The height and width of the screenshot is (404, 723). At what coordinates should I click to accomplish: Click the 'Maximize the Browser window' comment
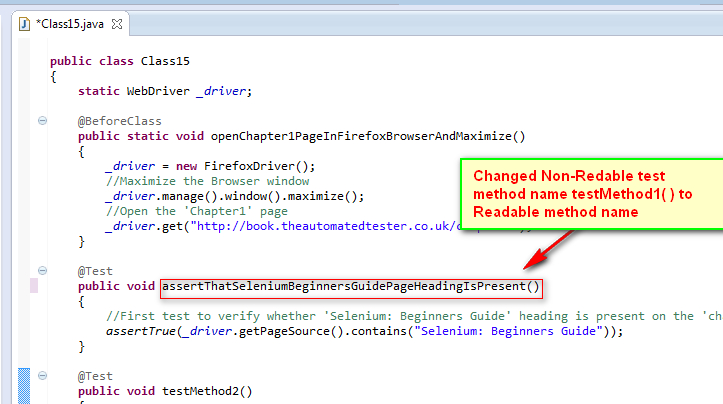click(x=207, y=181)
